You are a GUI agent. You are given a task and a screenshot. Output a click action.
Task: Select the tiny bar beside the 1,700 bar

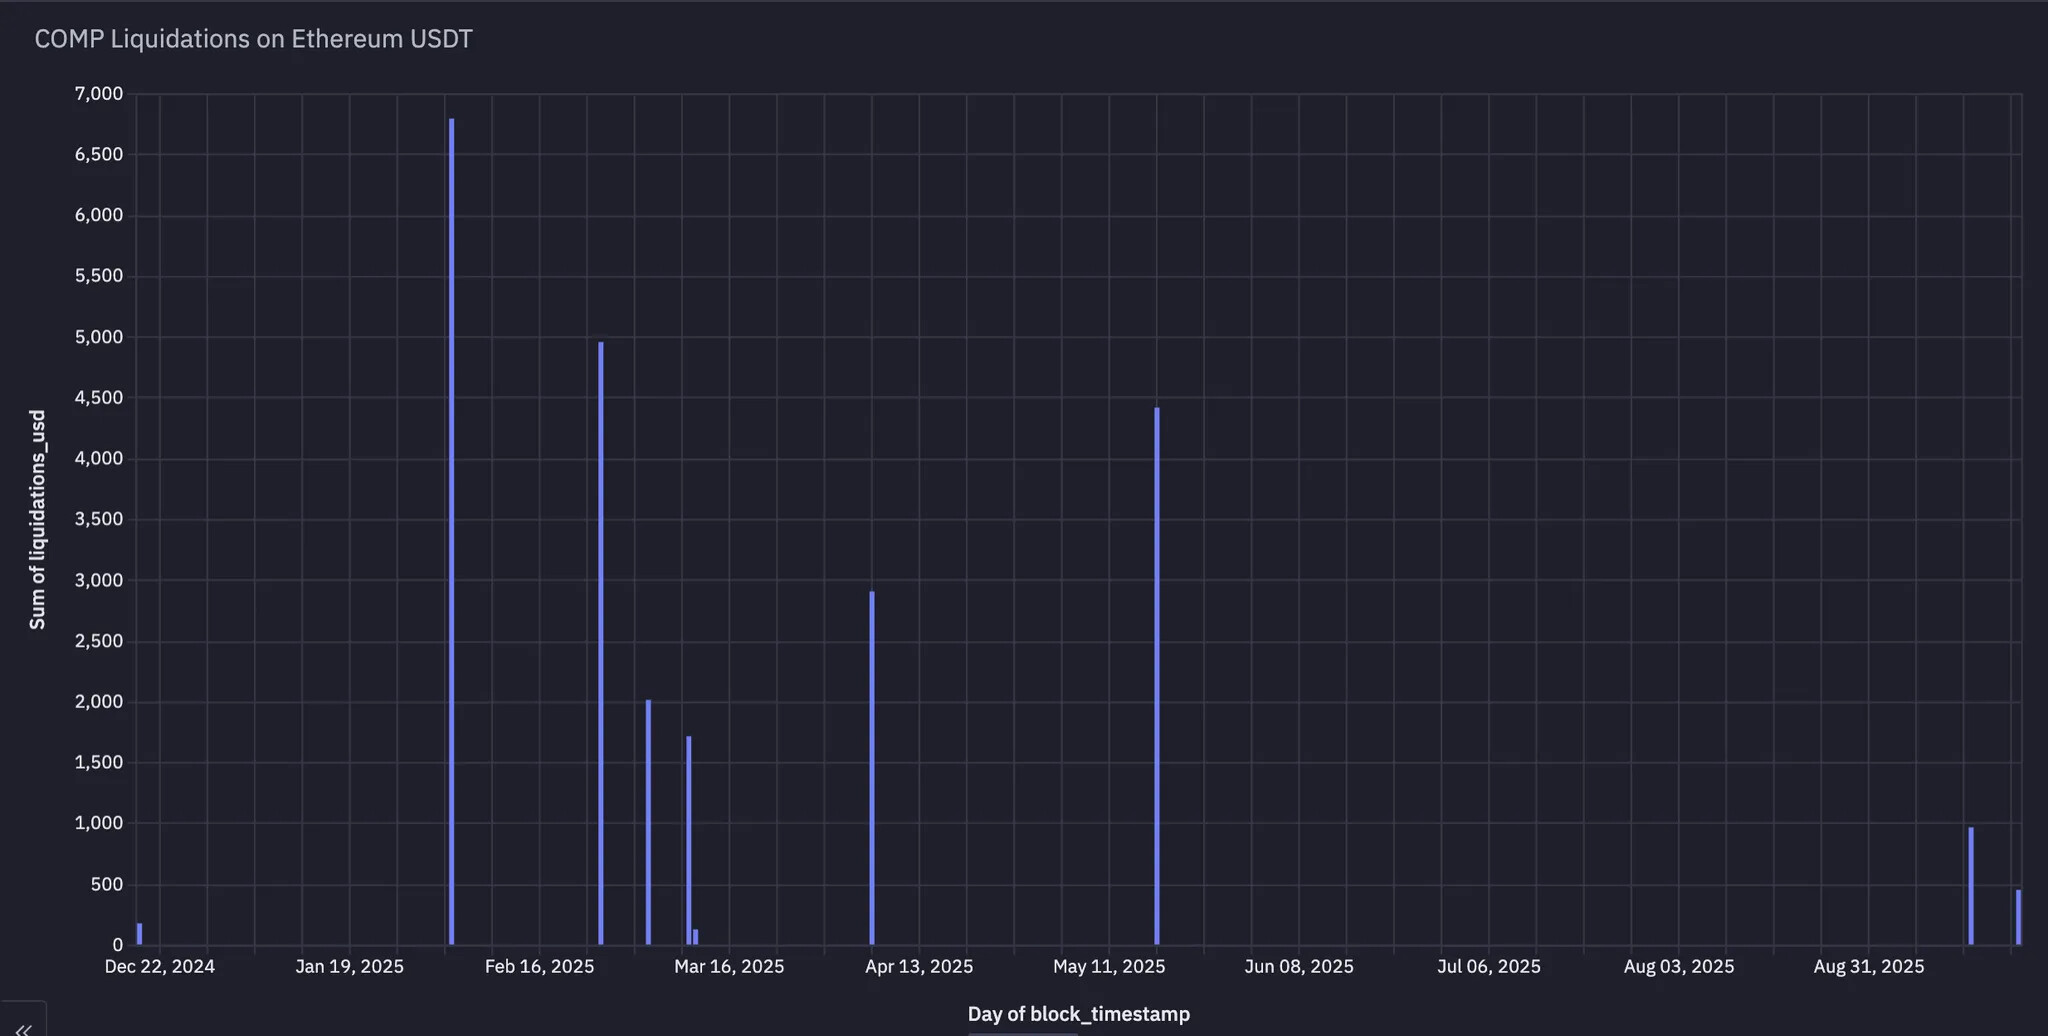[696, 937]
